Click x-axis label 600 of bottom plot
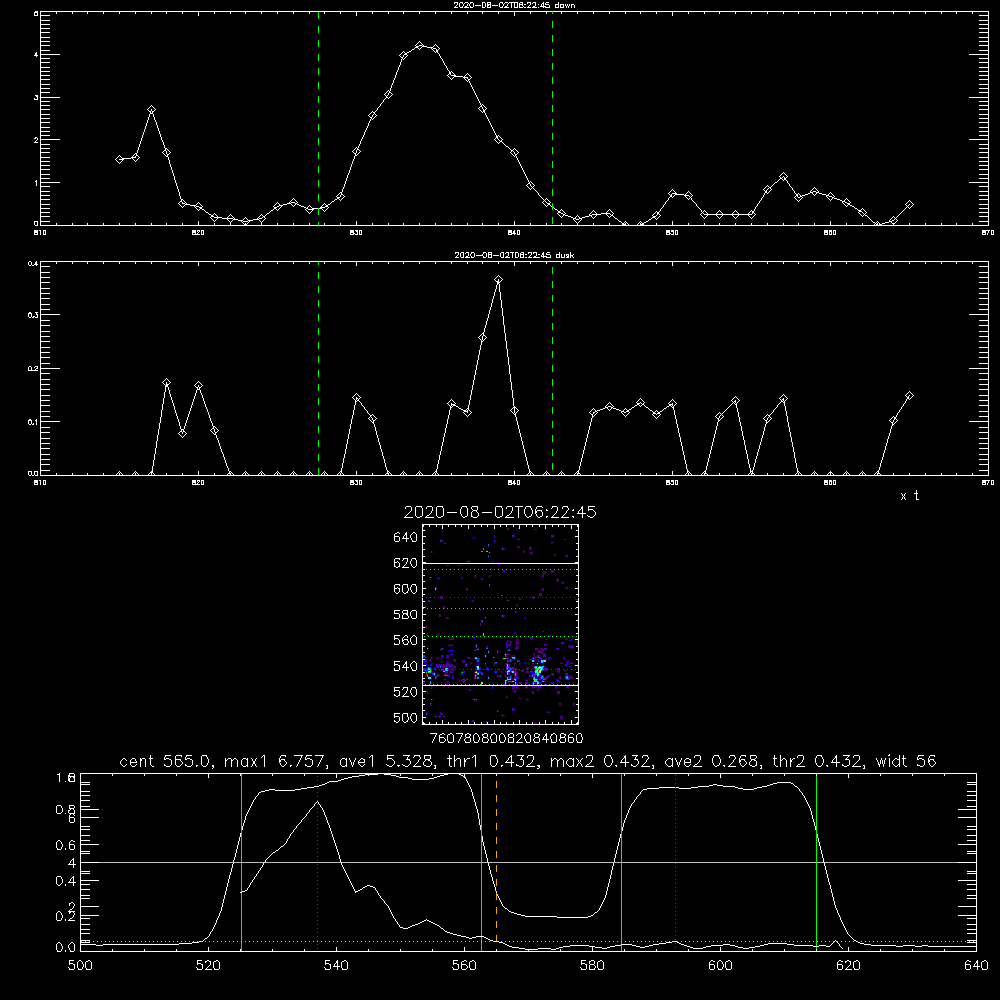Screen dimensions: 1000x1000 (720, 965)
